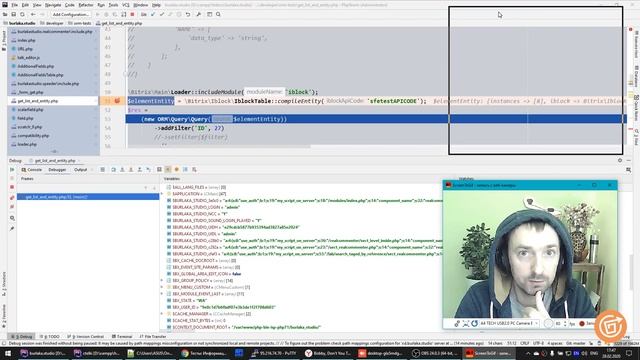640x360 pixels.
Task: Click Mute Breakpoints icon in debug sidebar
Action: click(x=12, y=207)
